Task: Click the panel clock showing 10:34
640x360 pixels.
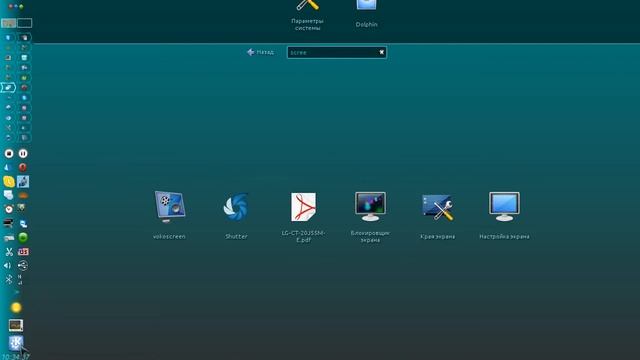Action: pos(16,356)
